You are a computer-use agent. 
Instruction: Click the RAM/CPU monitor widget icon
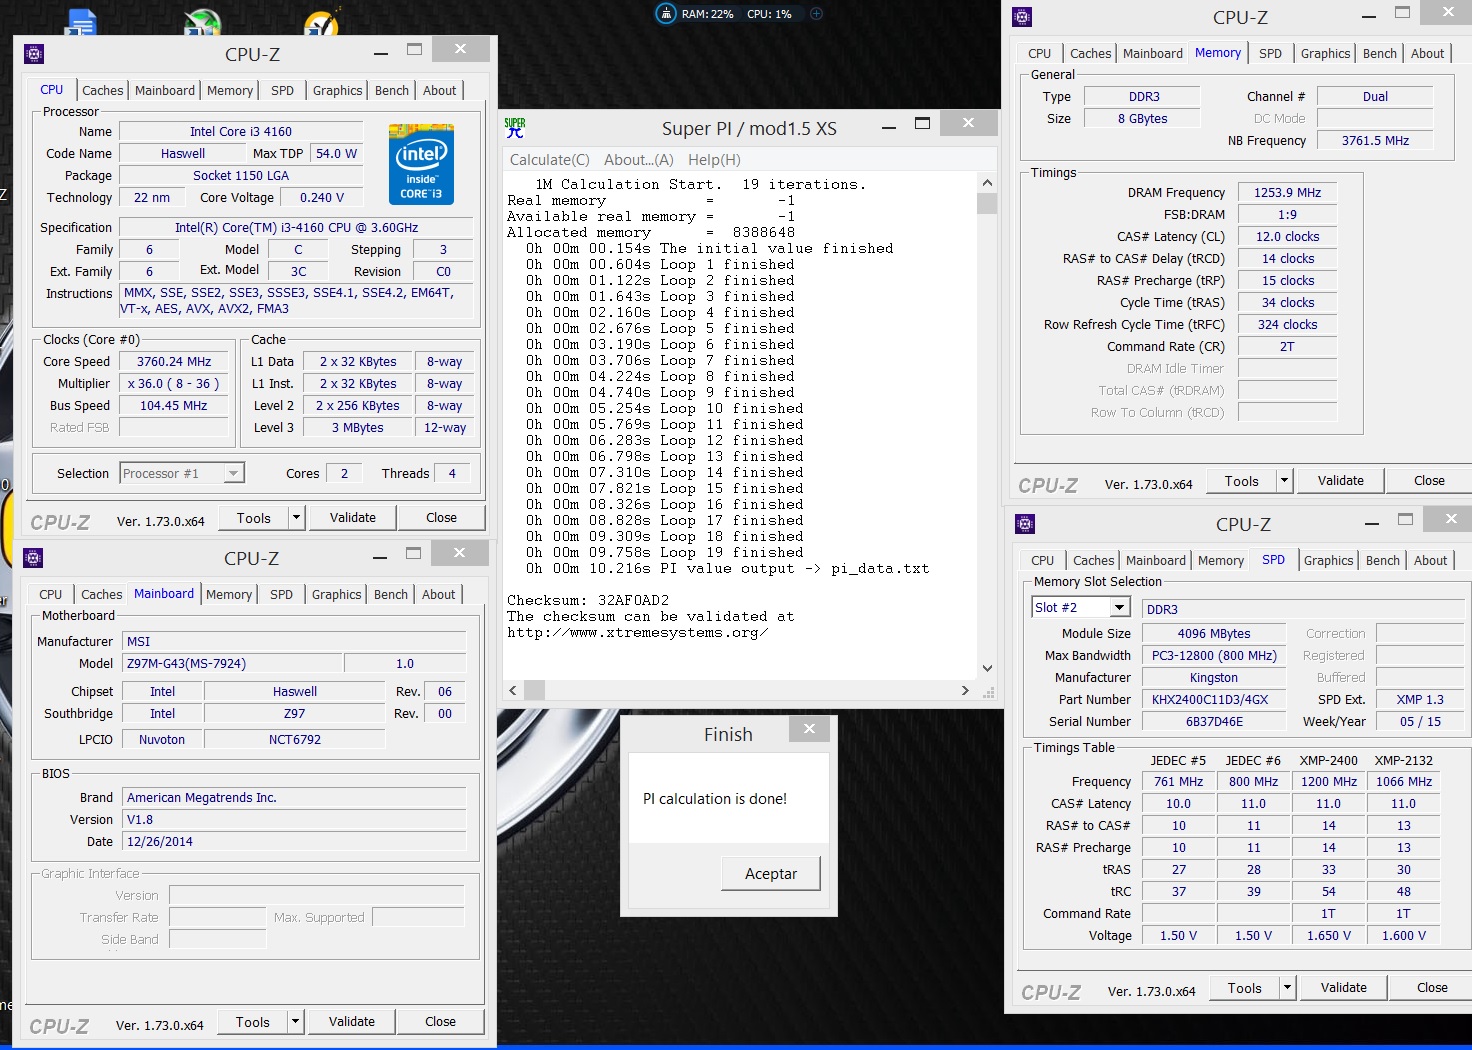point(665,14)
